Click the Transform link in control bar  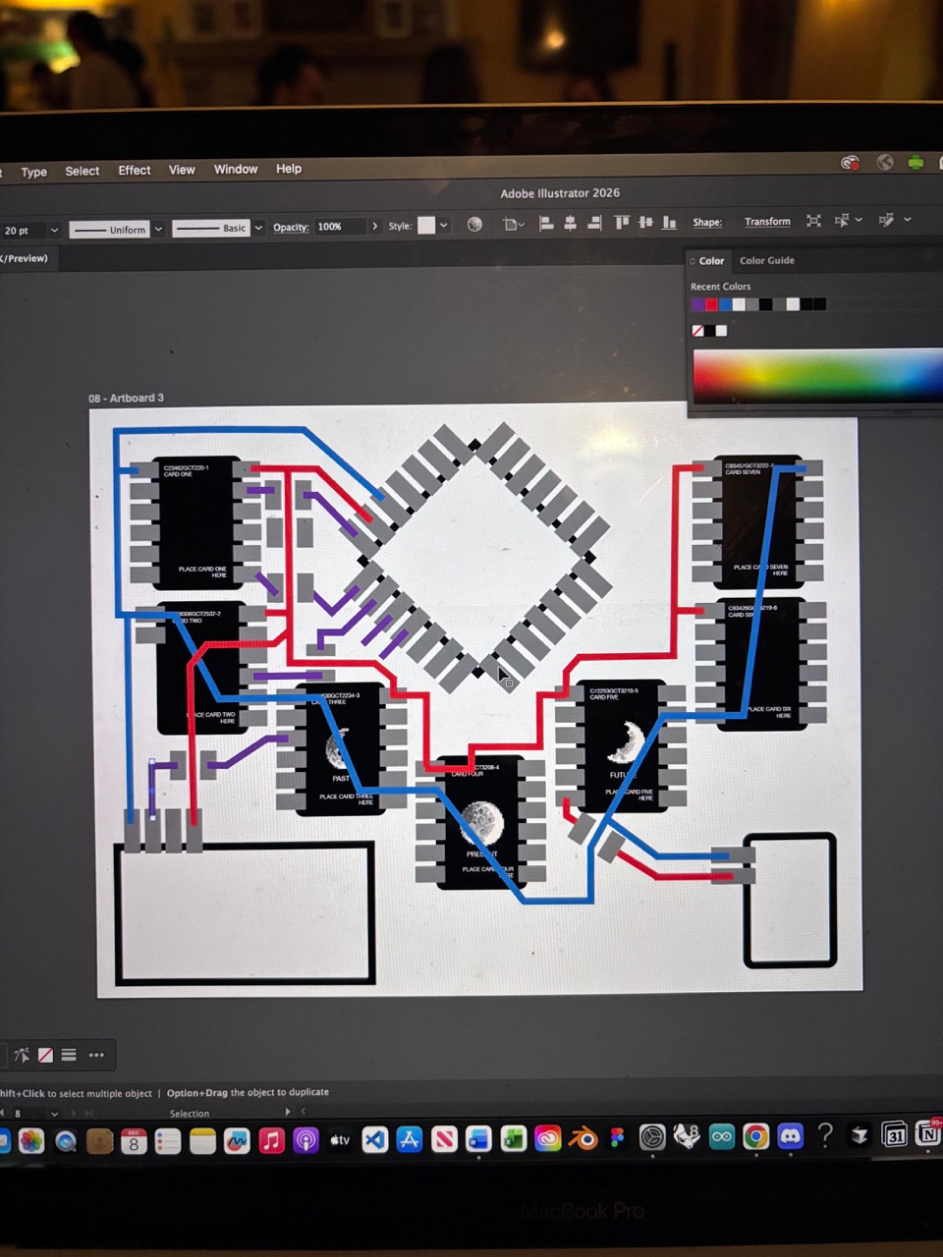pyautogui.click(x=767, y=222)
